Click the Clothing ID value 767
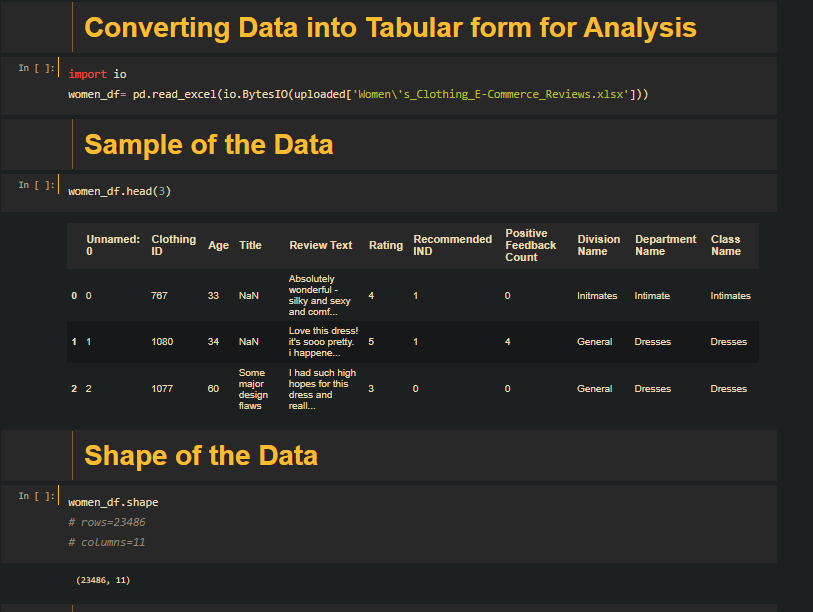This screenshot has width=813, height=612. pyautogui.click(x=159, y=296)
